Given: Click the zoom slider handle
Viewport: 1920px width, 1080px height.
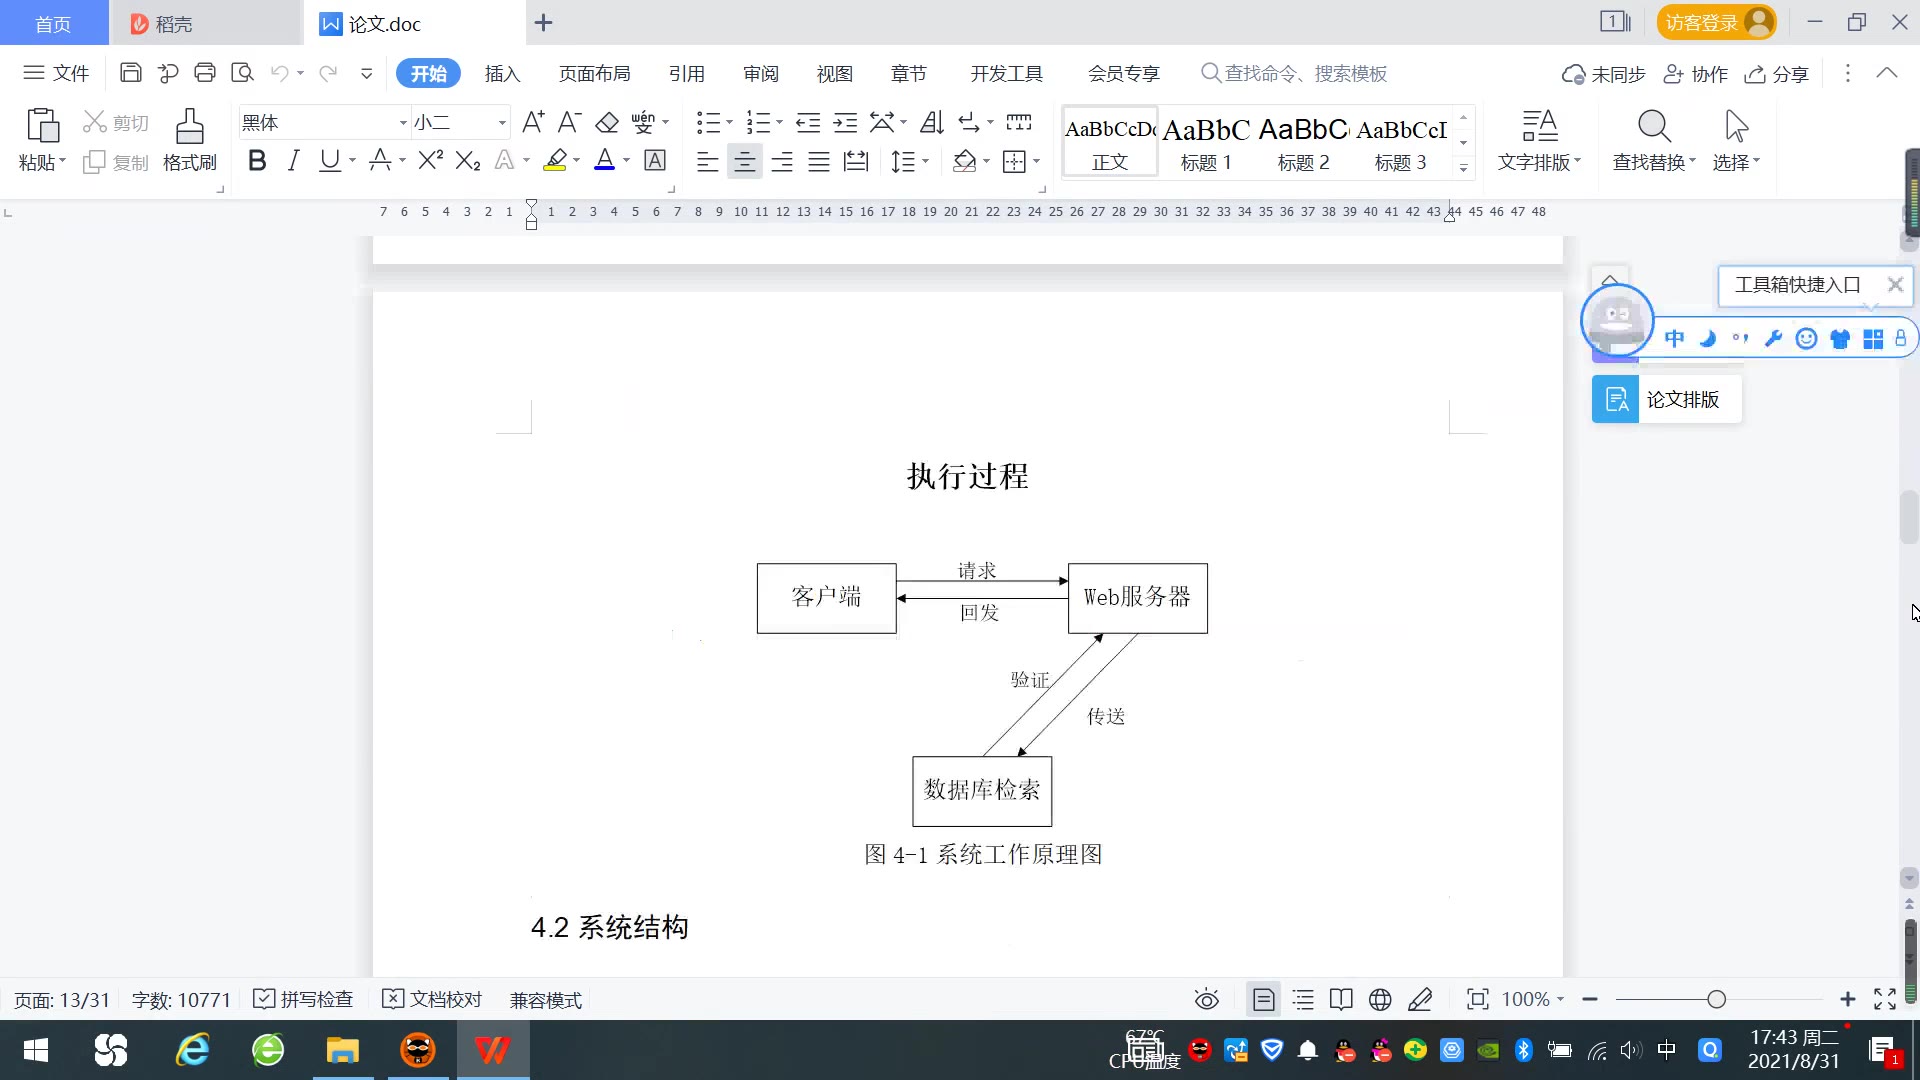Looking at the screenshot, I should (x=1717, y=1000).
